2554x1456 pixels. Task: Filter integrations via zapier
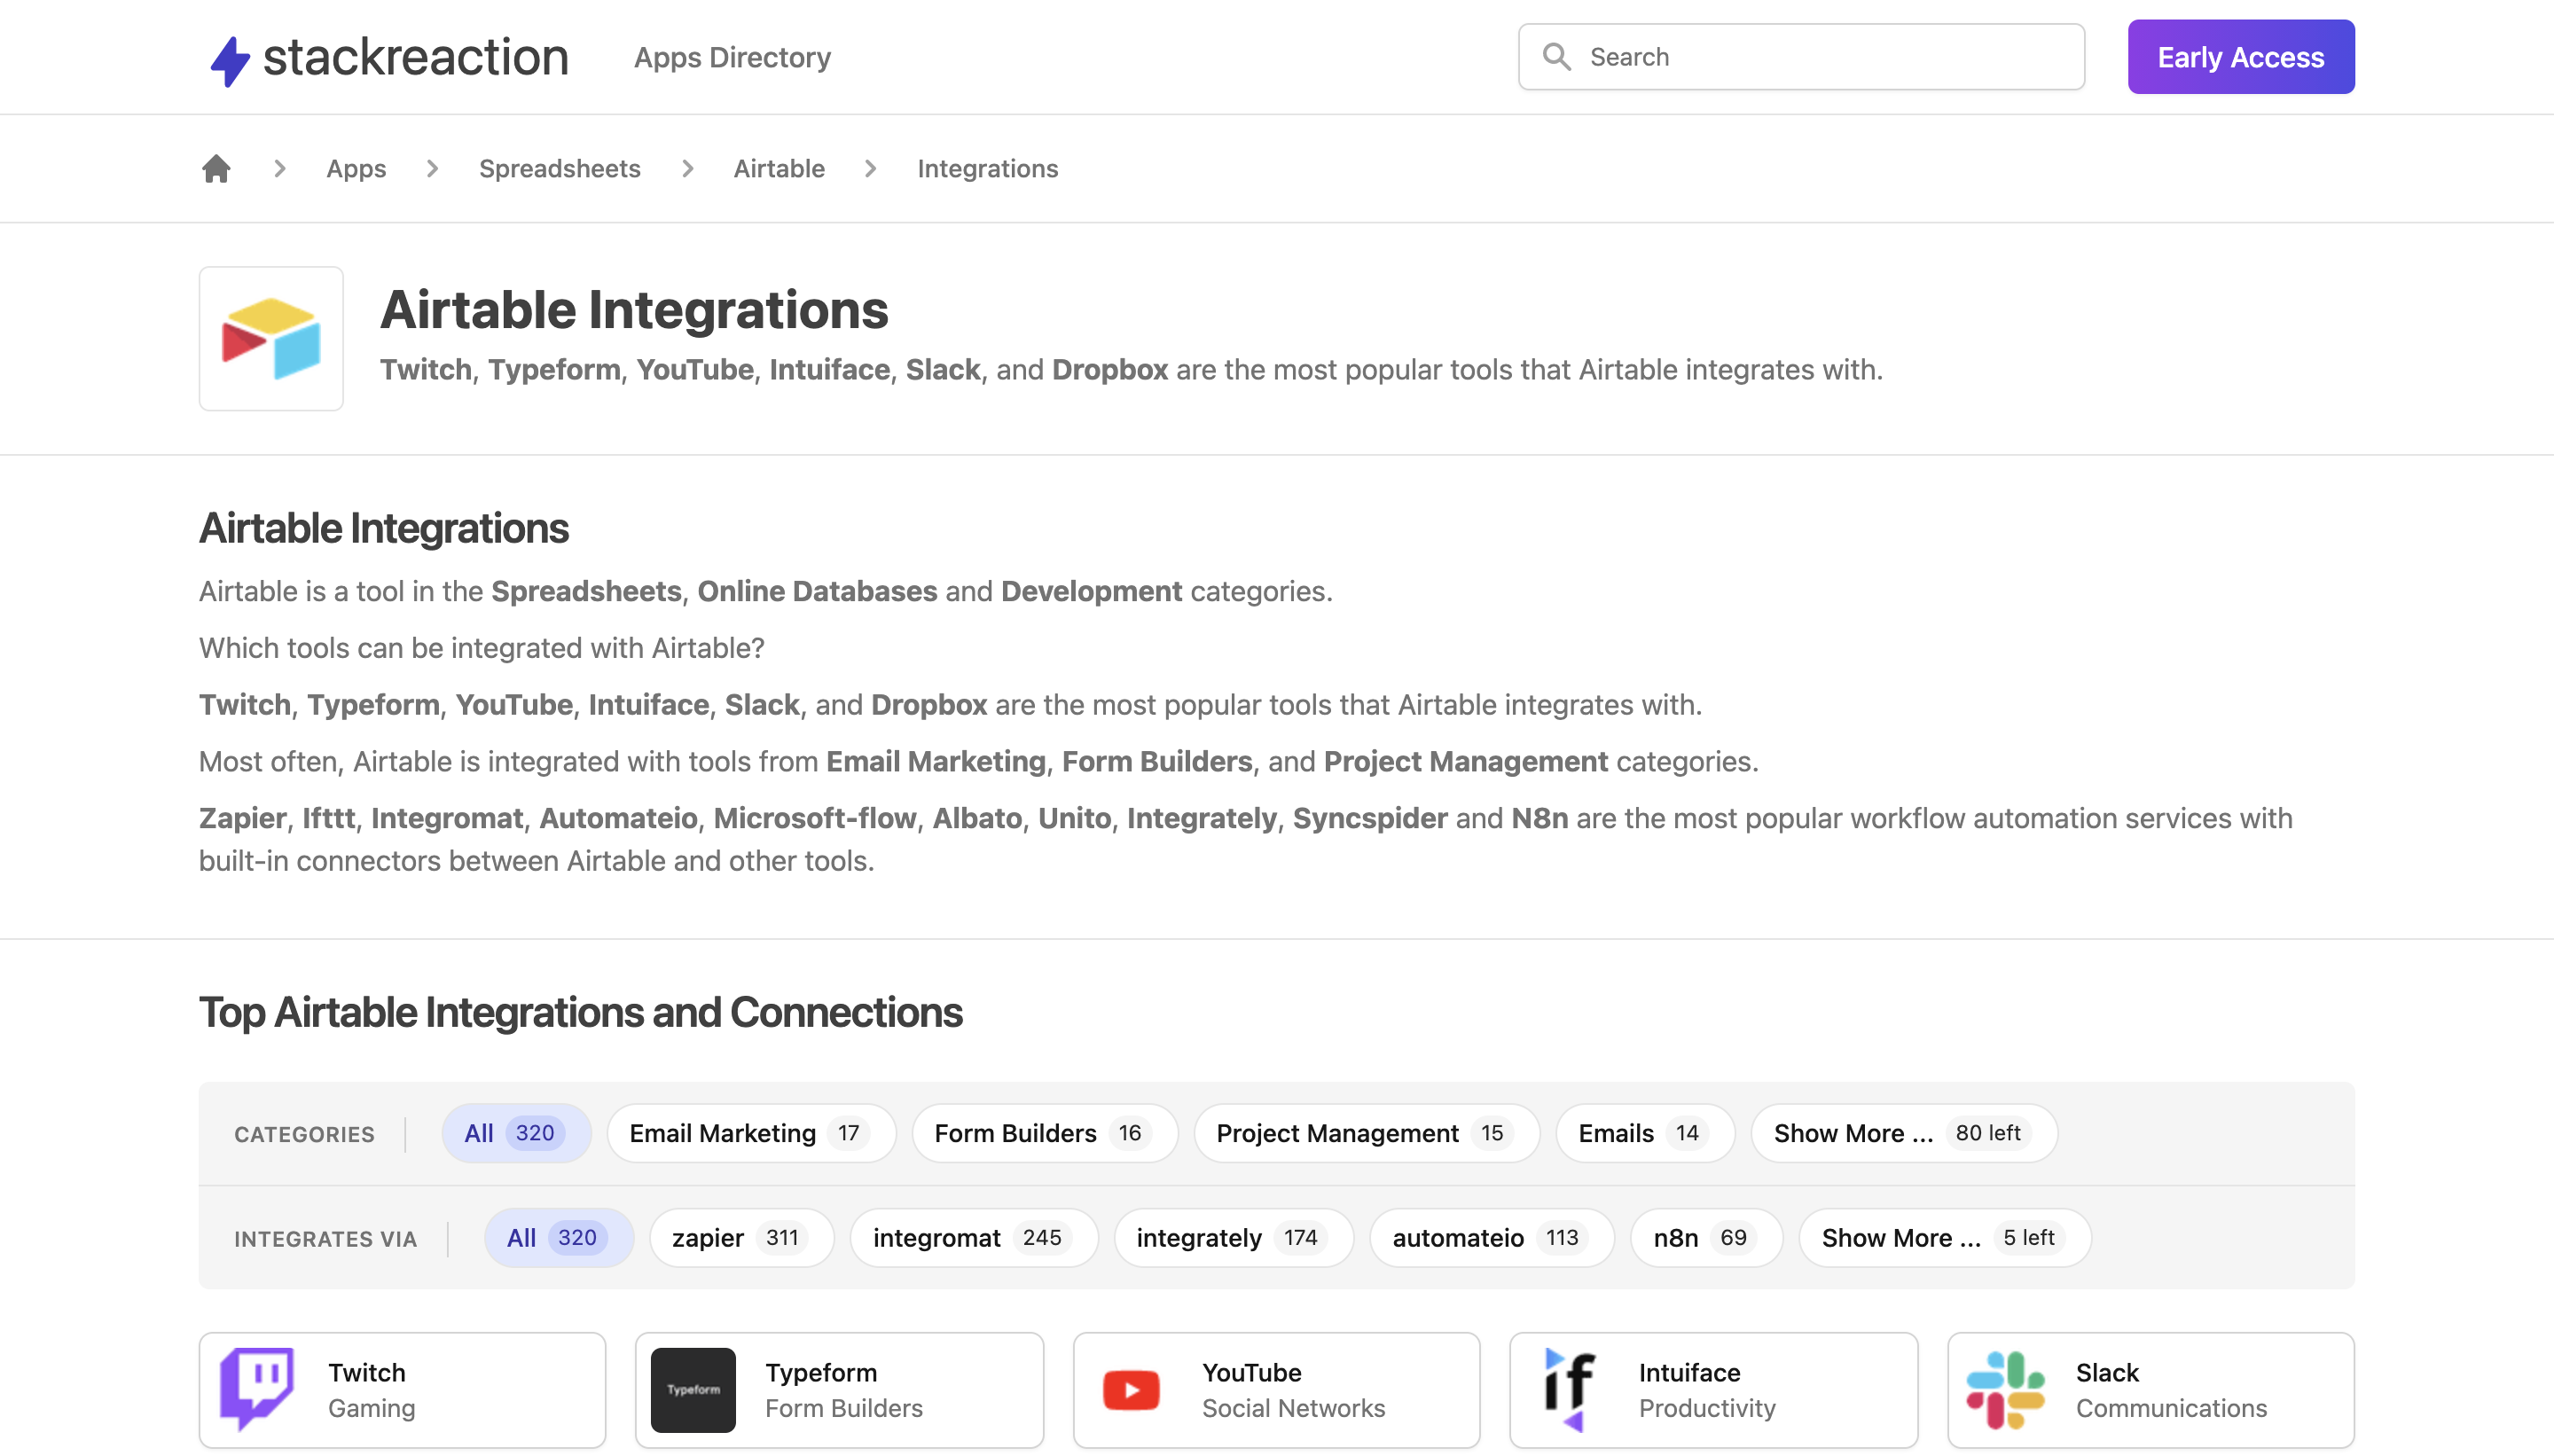(x=741, y=1238)
